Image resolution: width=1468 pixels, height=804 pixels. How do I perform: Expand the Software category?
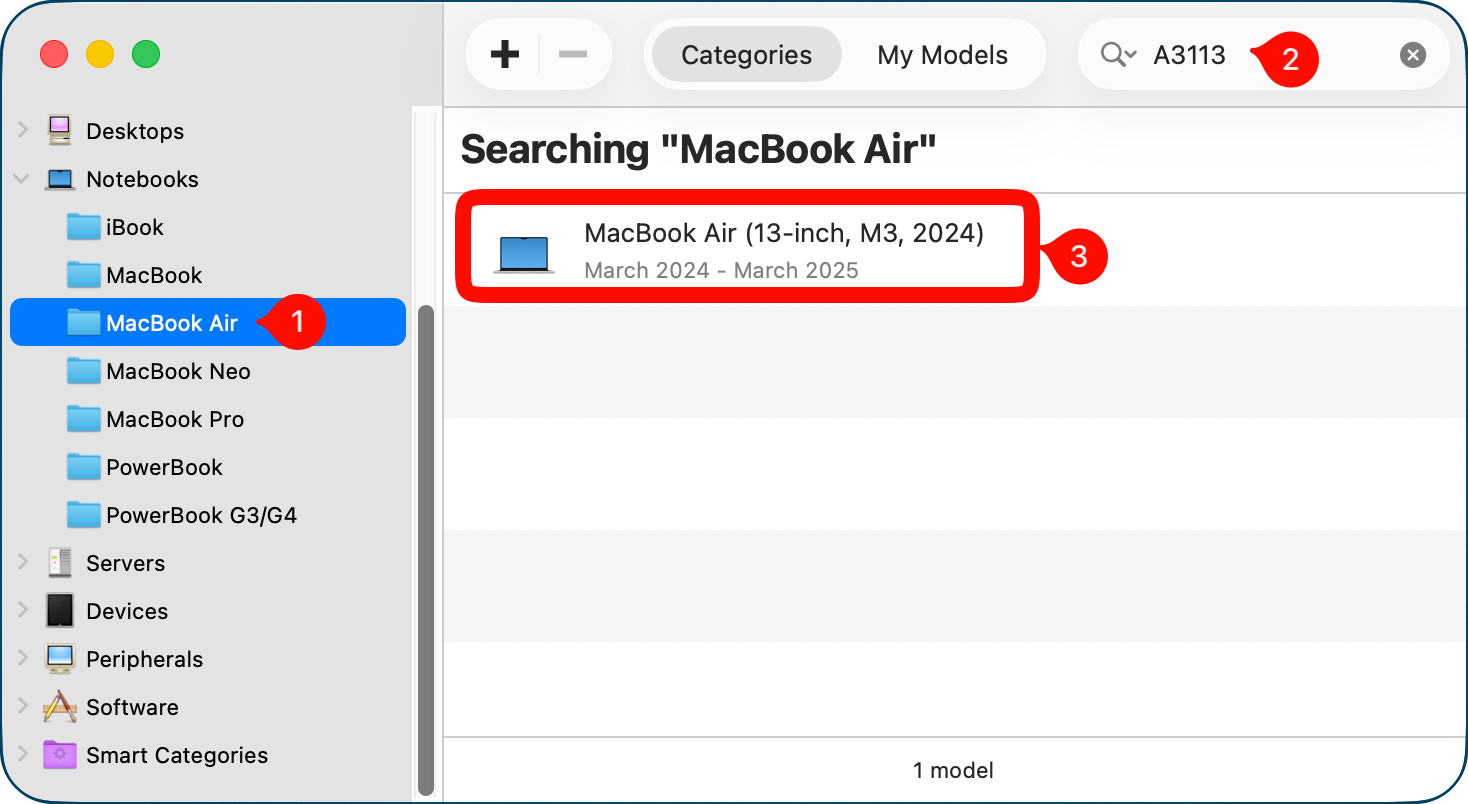[23, 707]
